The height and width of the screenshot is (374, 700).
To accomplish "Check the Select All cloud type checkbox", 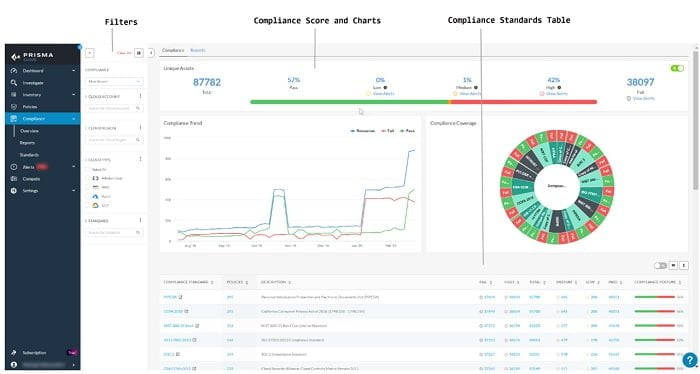I will (88, 170).
